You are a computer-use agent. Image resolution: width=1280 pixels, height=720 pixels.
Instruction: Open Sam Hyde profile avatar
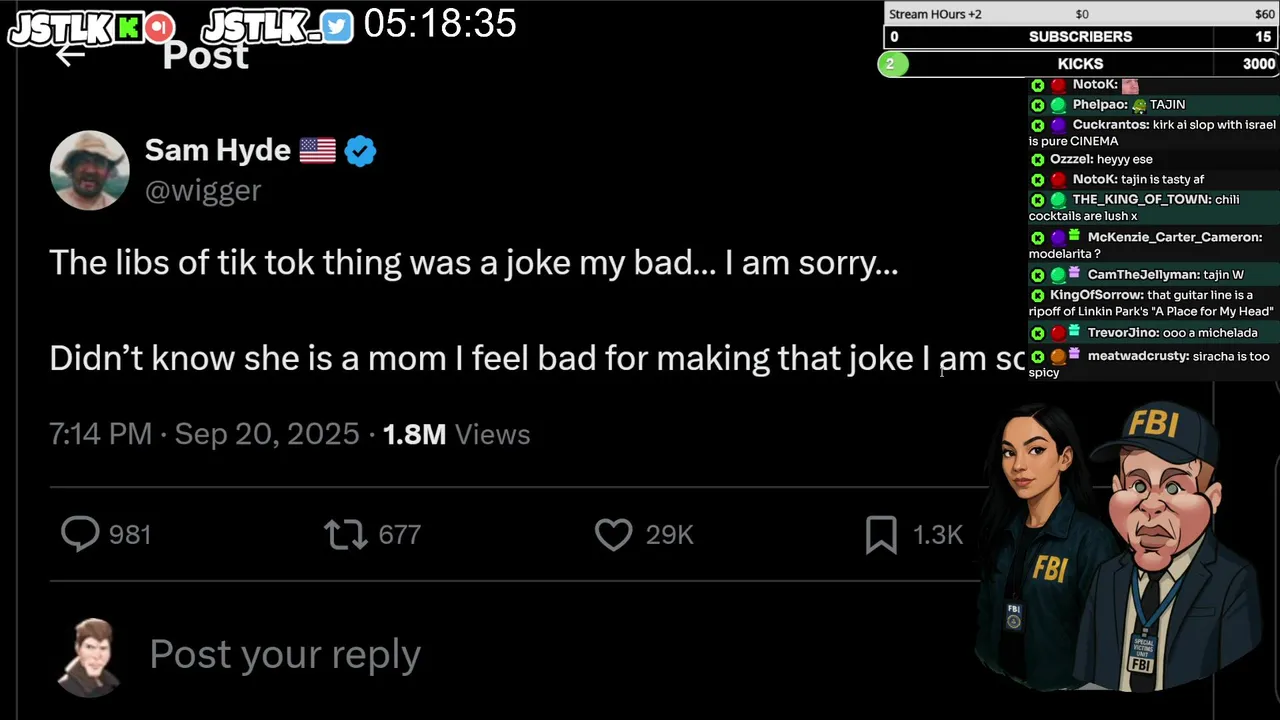90,170
